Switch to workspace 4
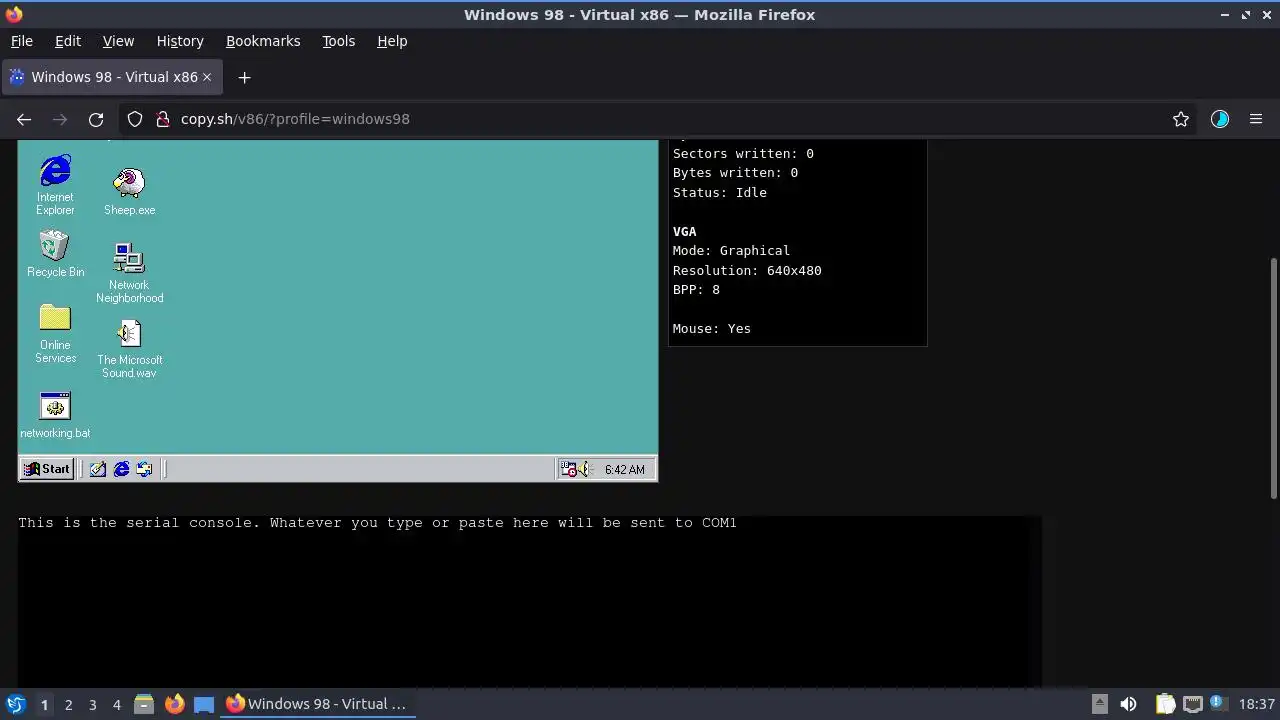1280x720 pixels. (116, 704)
